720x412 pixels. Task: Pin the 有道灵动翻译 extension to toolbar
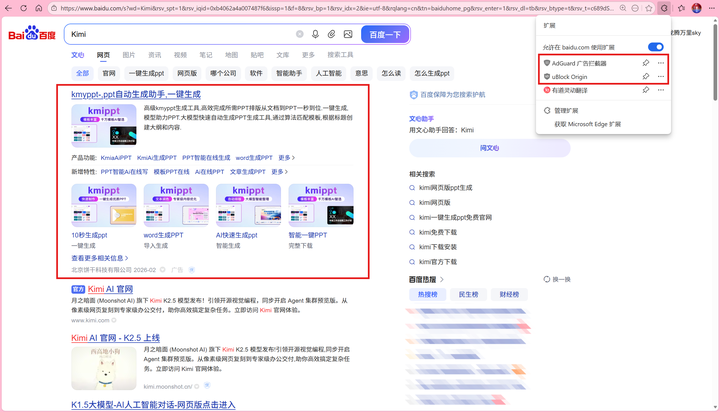pyautogui.click(x=646, y=90)
